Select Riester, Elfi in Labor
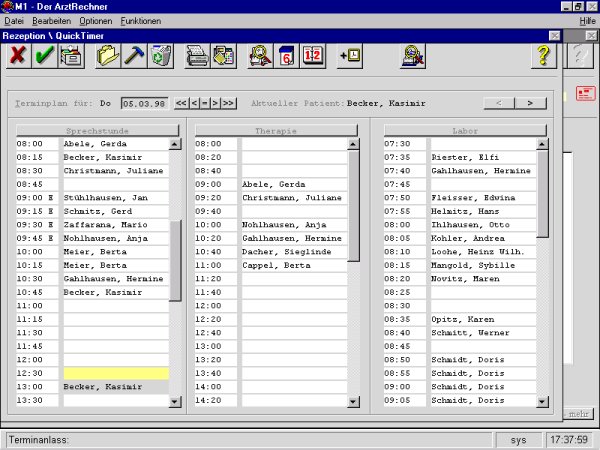 [x=483, y=157]
